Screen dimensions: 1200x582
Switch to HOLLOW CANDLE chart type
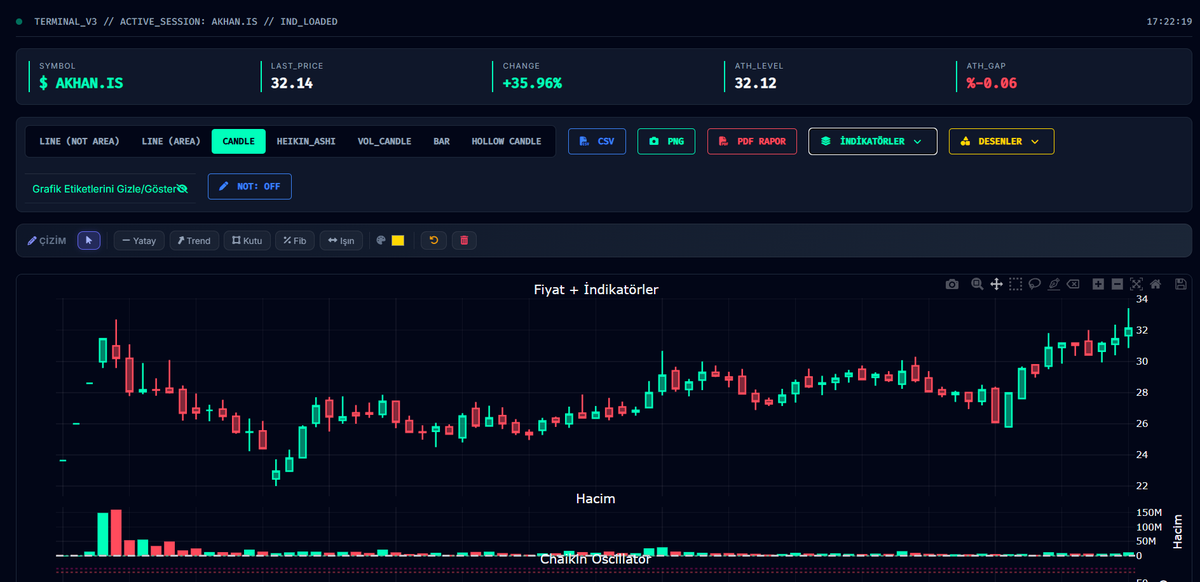coord(506,141)
